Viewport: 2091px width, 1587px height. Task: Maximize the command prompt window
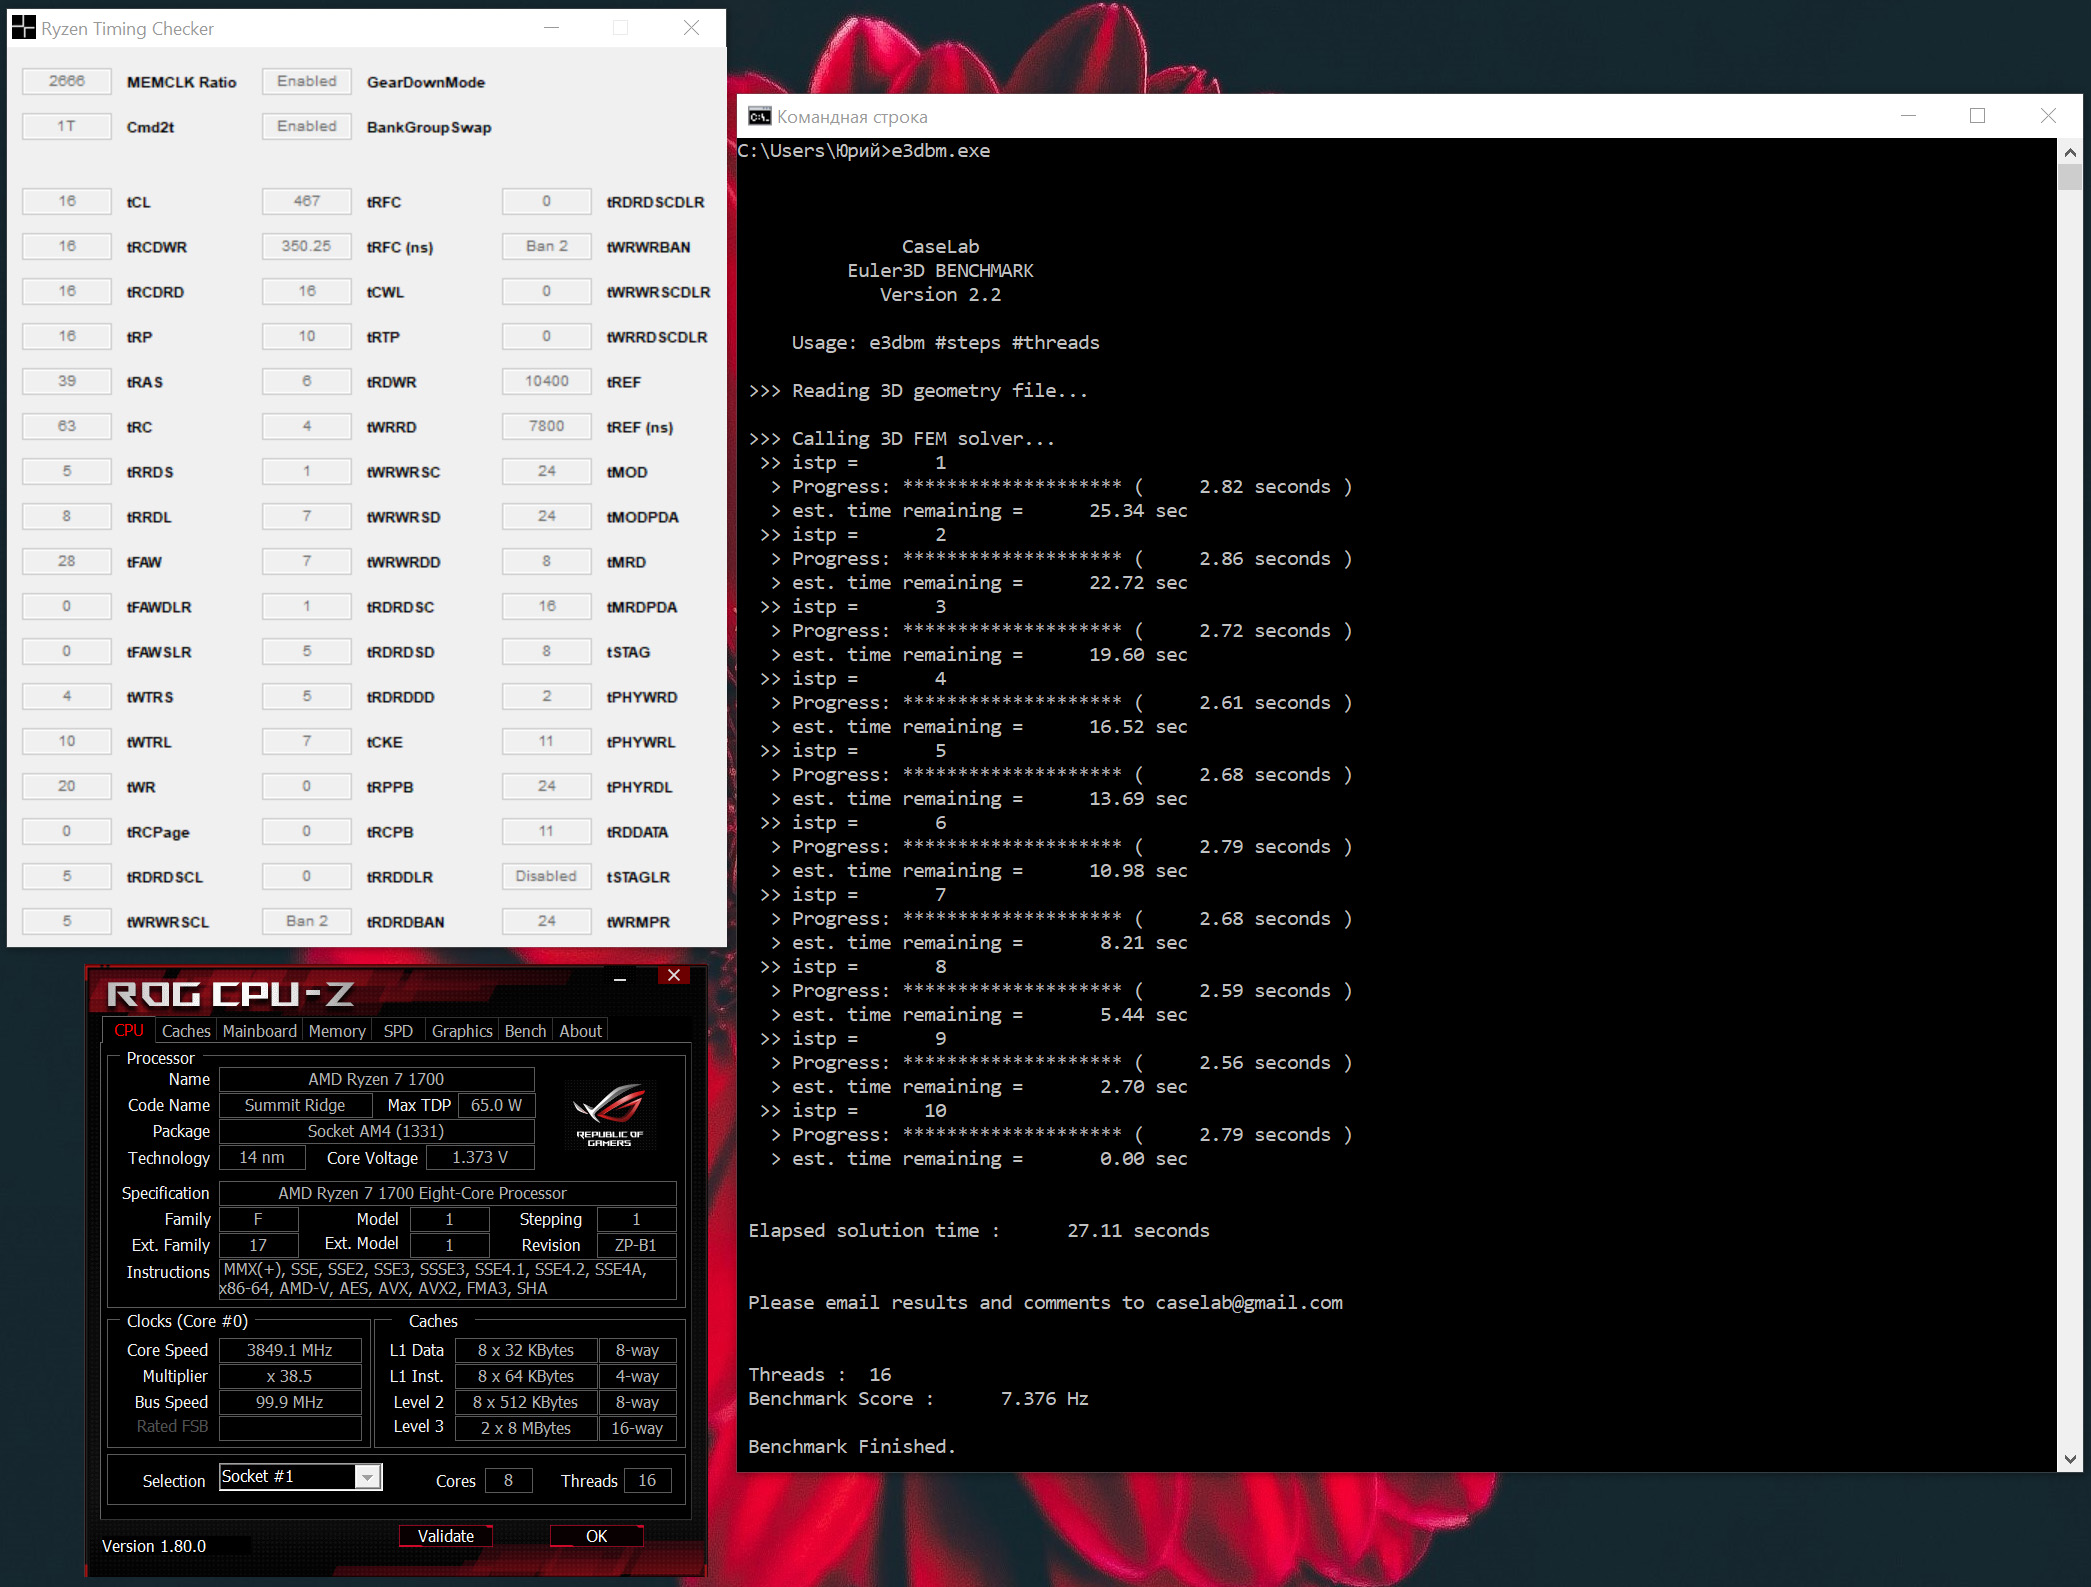(1977, 116)
